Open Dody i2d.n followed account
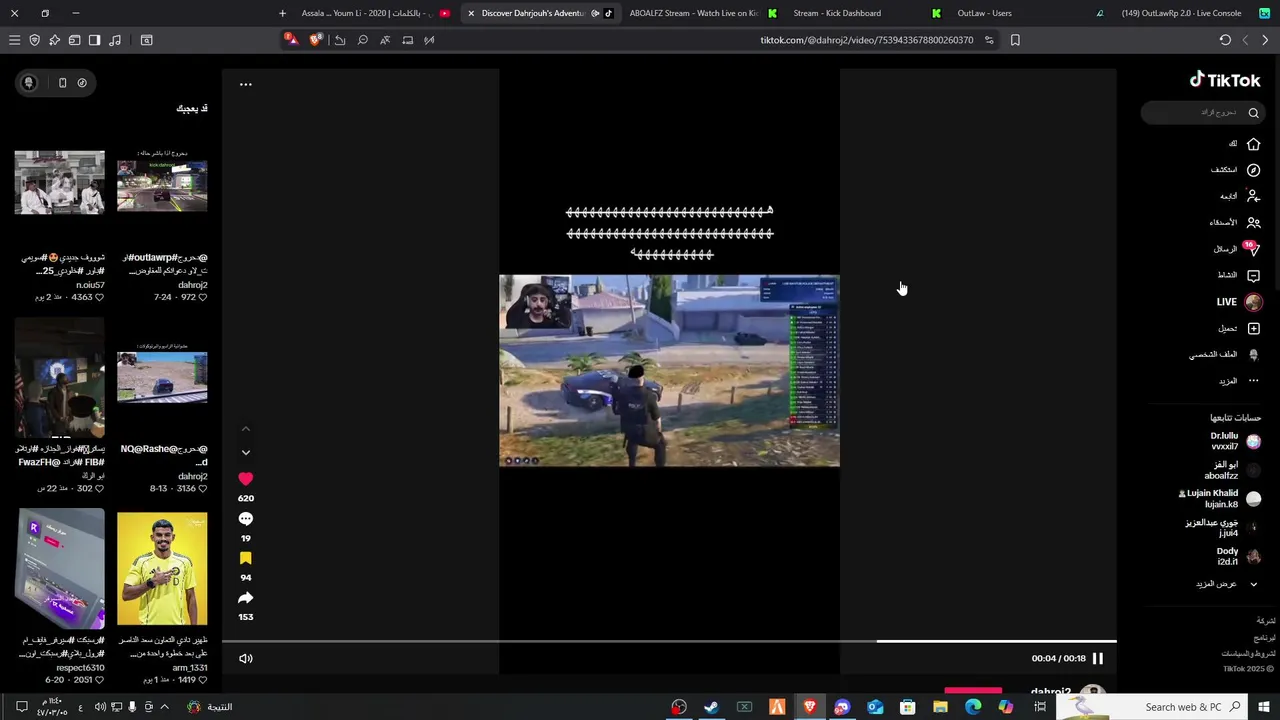The height and width of the screenshot is (720, 1280). click(x=1239, y=556)
